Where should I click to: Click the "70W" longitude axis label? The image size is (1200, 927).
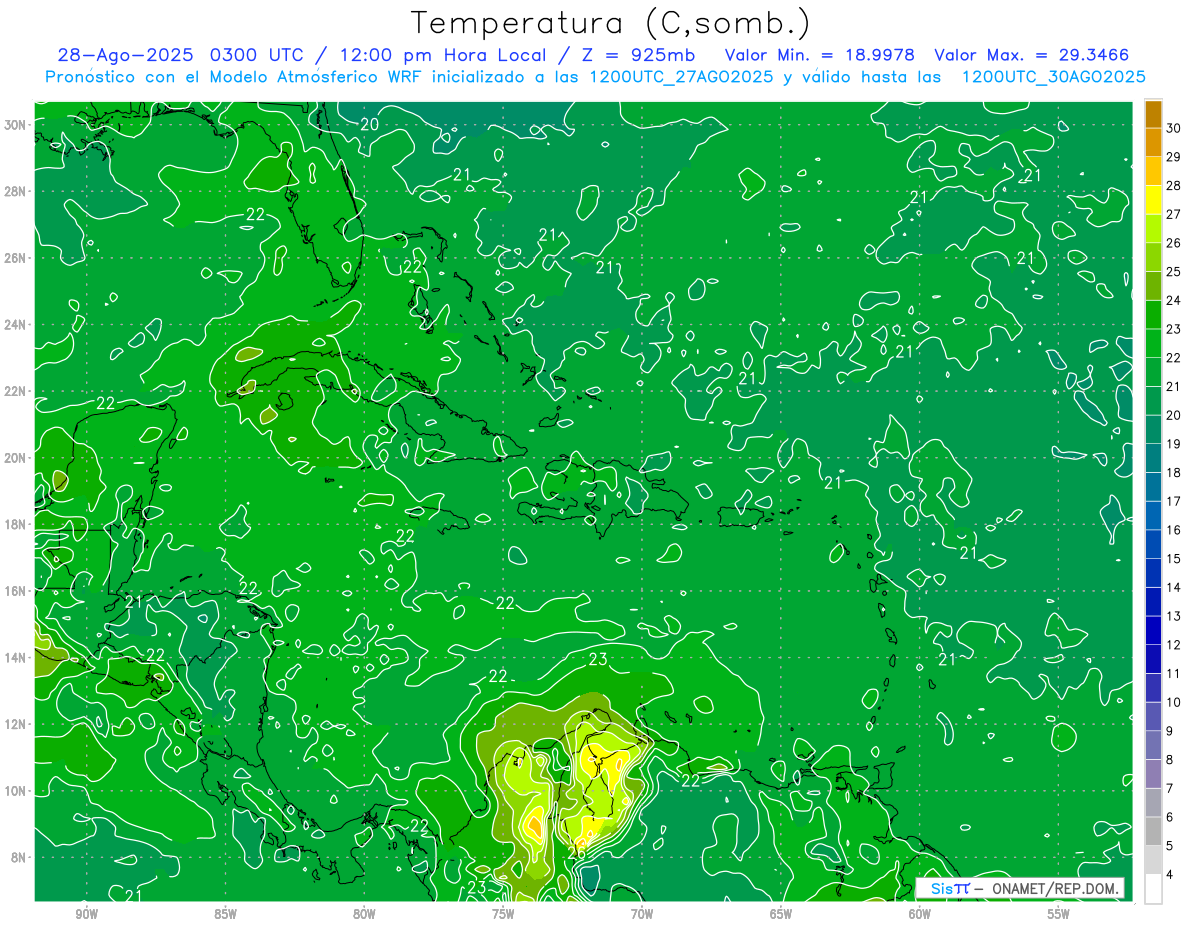[642, 912]
